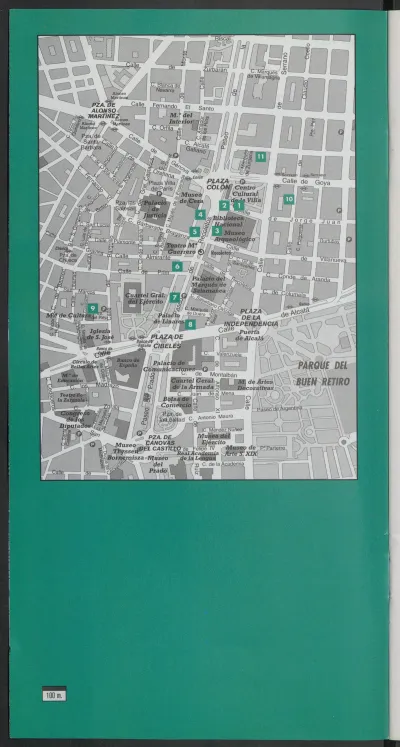The width and height of the screenshot is (400, 747).
Task: Click the Museo del Ejército label
Action: tap(213, 439)
